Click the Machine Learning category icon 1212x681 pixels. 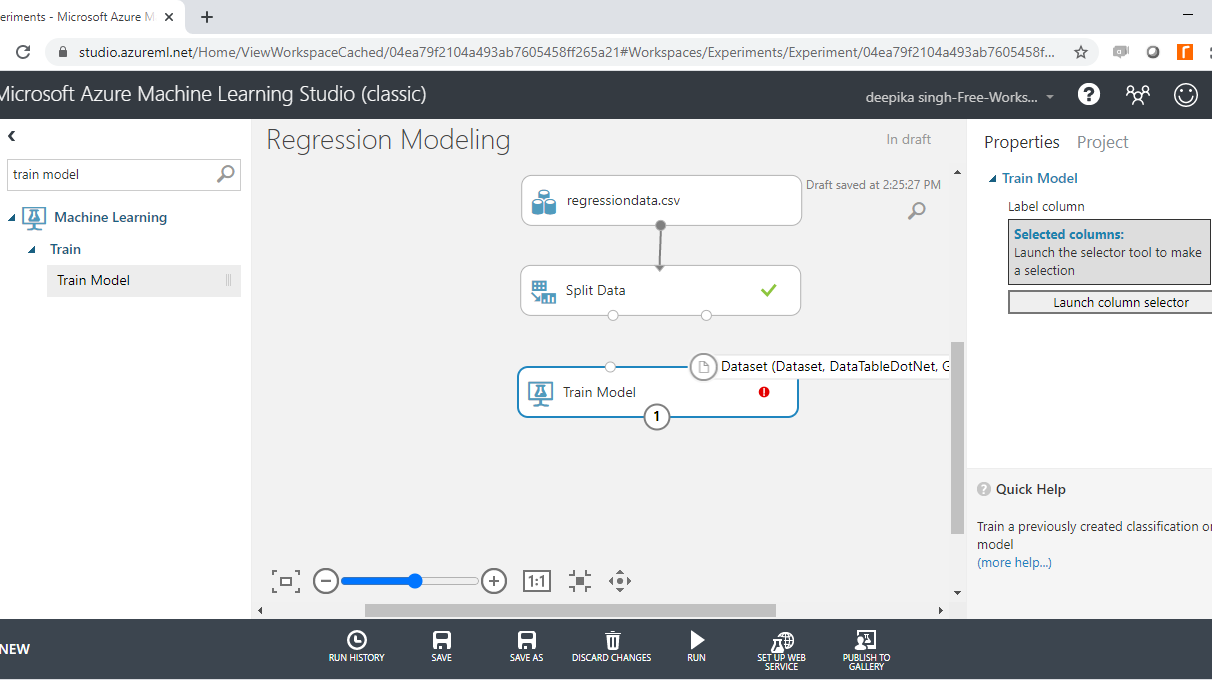[34, 218]
